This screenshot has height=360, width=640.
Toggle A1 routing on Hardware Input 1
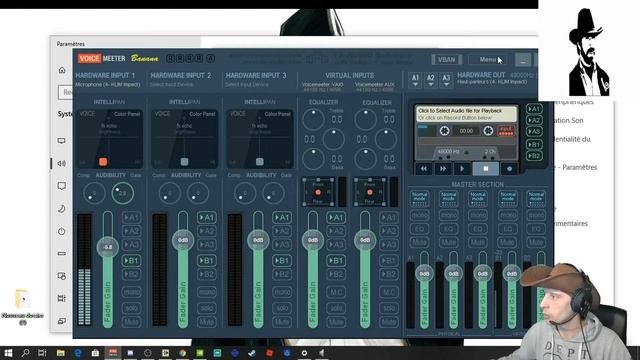(131, 218)
